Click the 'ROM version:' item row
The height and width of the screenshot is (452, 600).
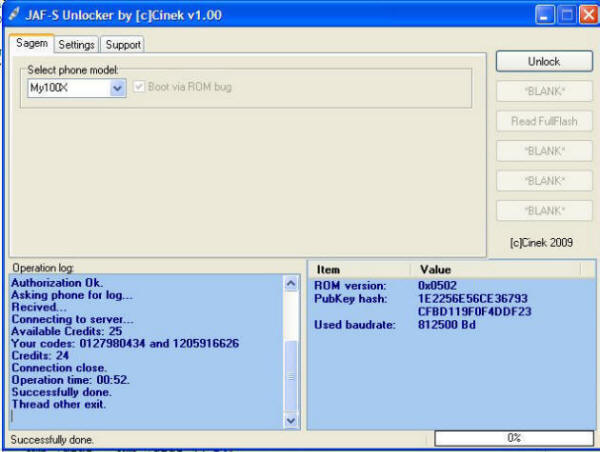tap(350, 286)
